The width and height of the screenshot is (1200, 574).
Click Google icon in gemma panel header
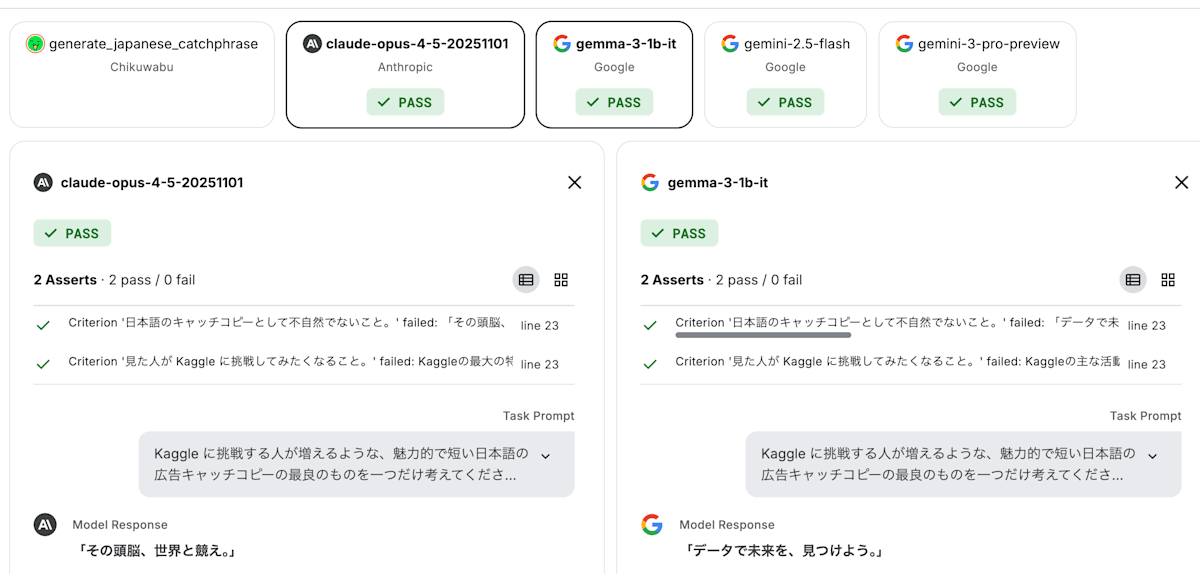point(650,182)
